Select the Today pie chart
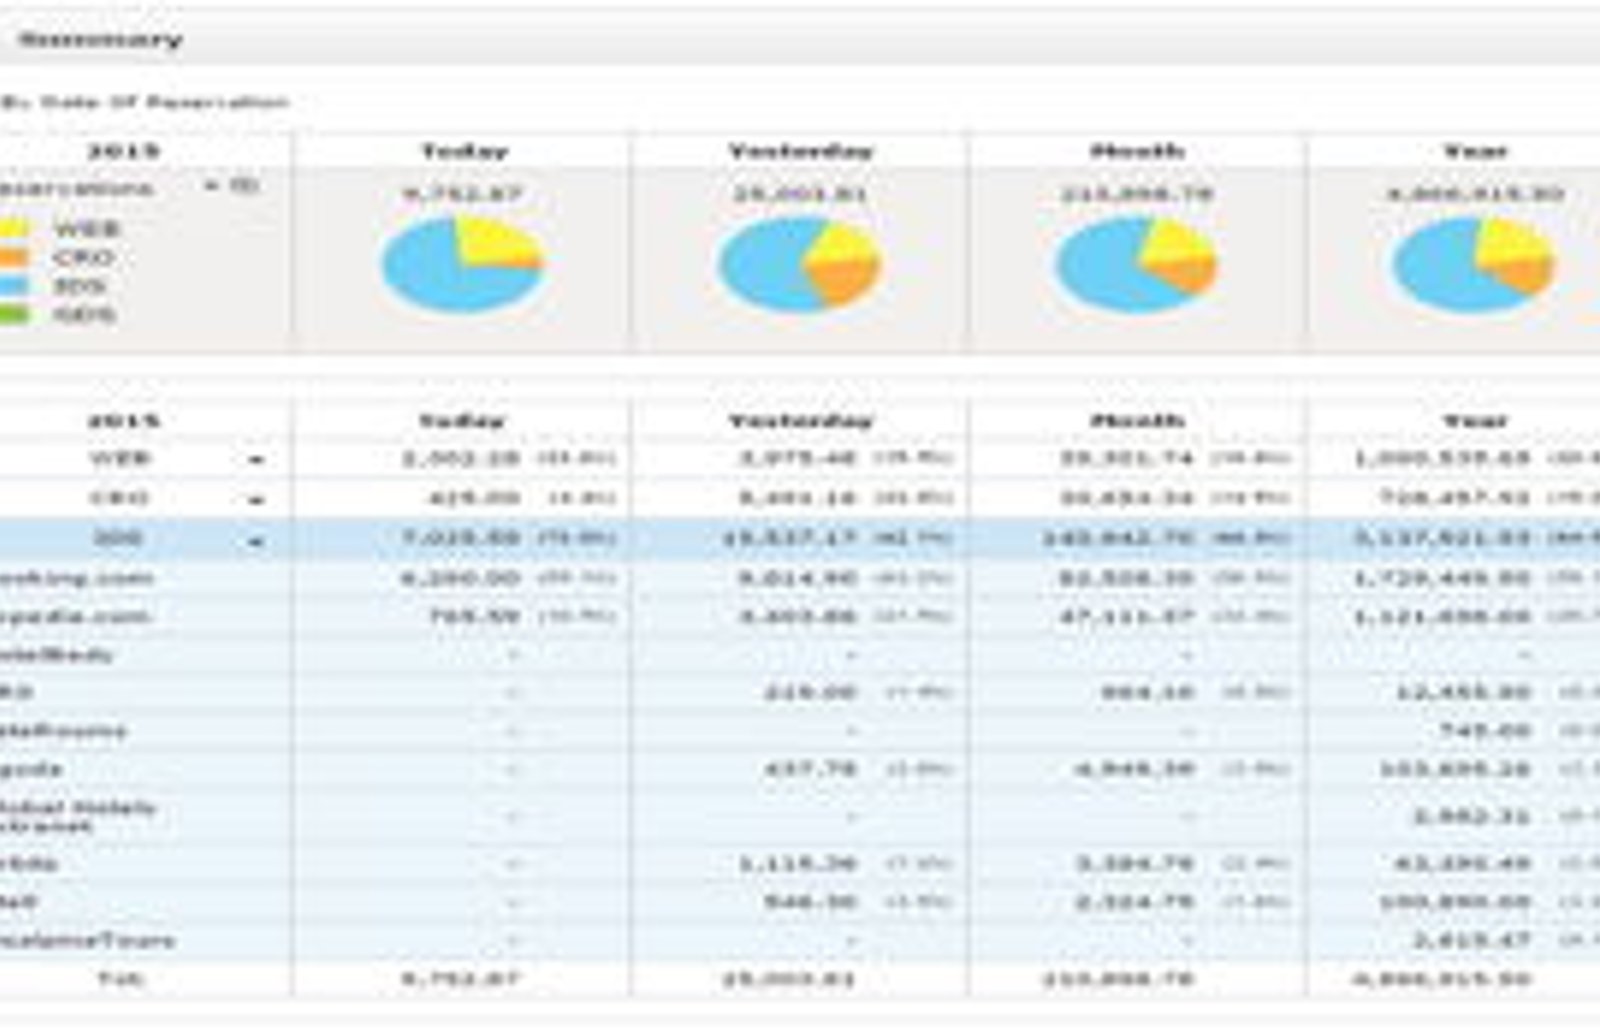Image resolution: width=1600 pixels, height=1032 pixels. (x=462, y=265)
